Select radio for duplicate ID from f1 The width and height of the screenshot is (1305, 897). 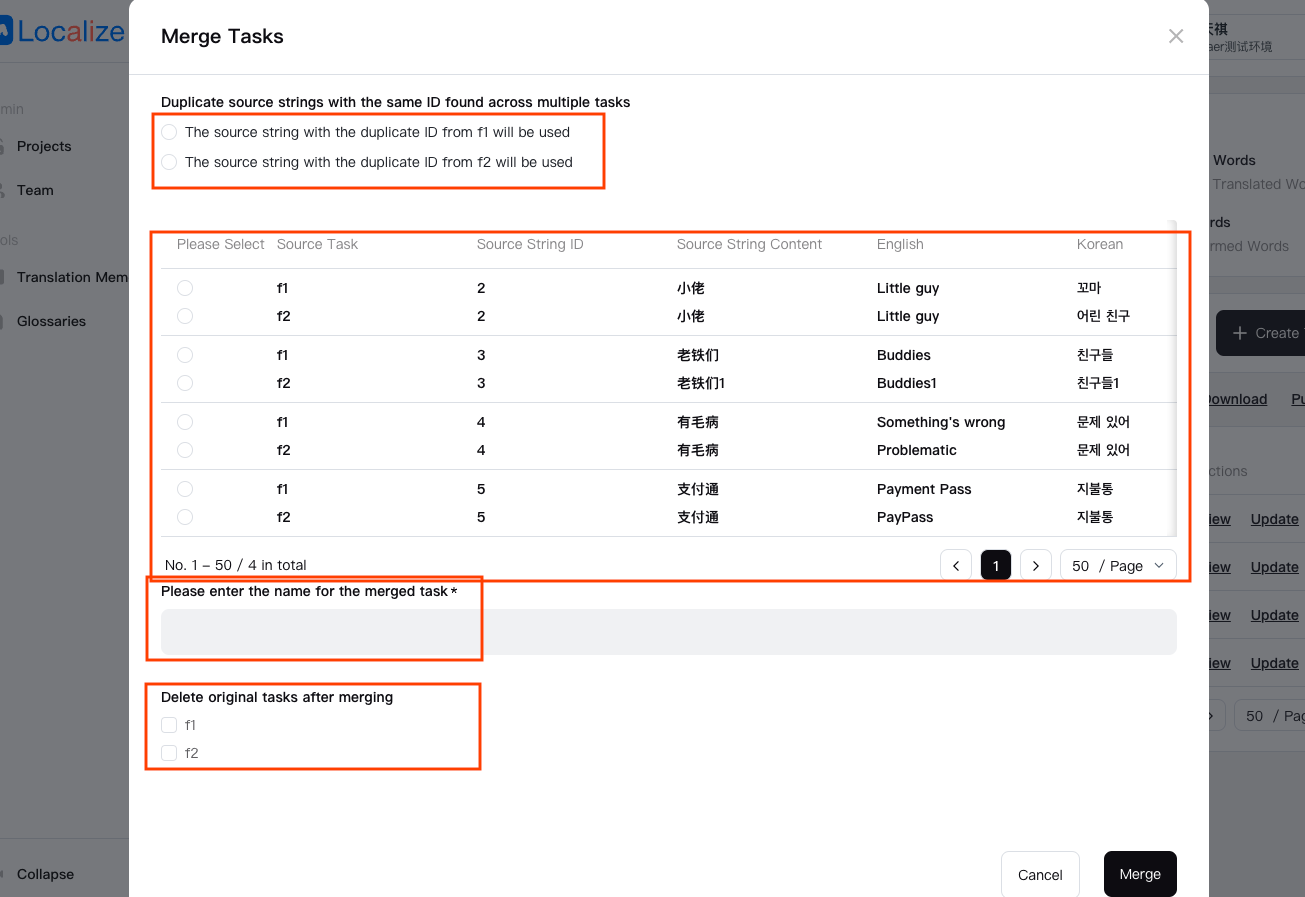pyautogui.click(x=169, y=132)
